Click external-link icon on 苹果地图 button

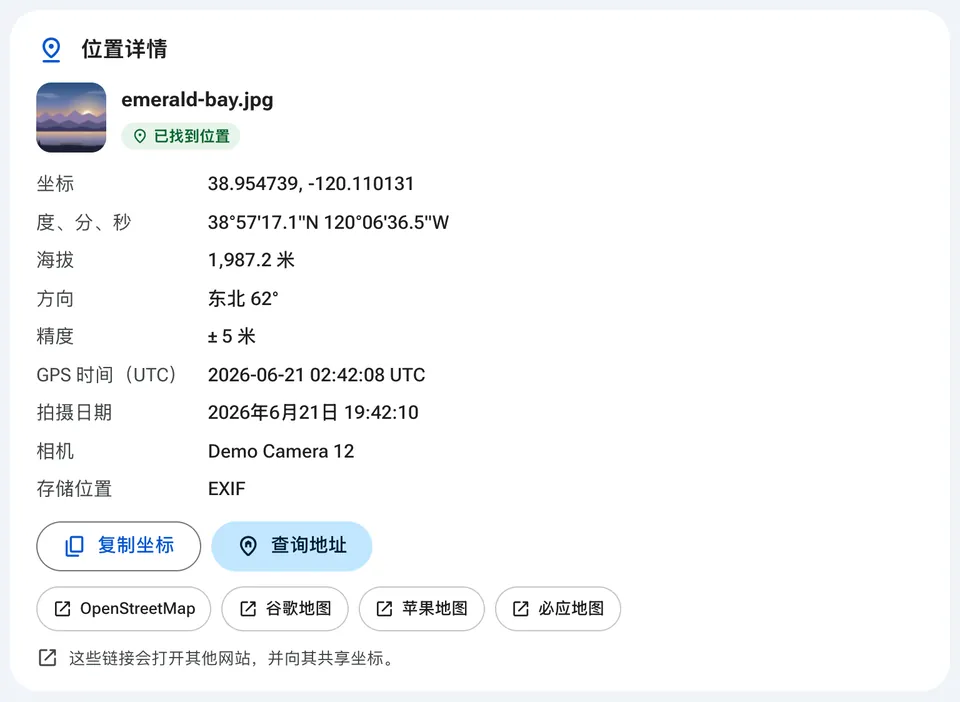(x=384, y=608)
